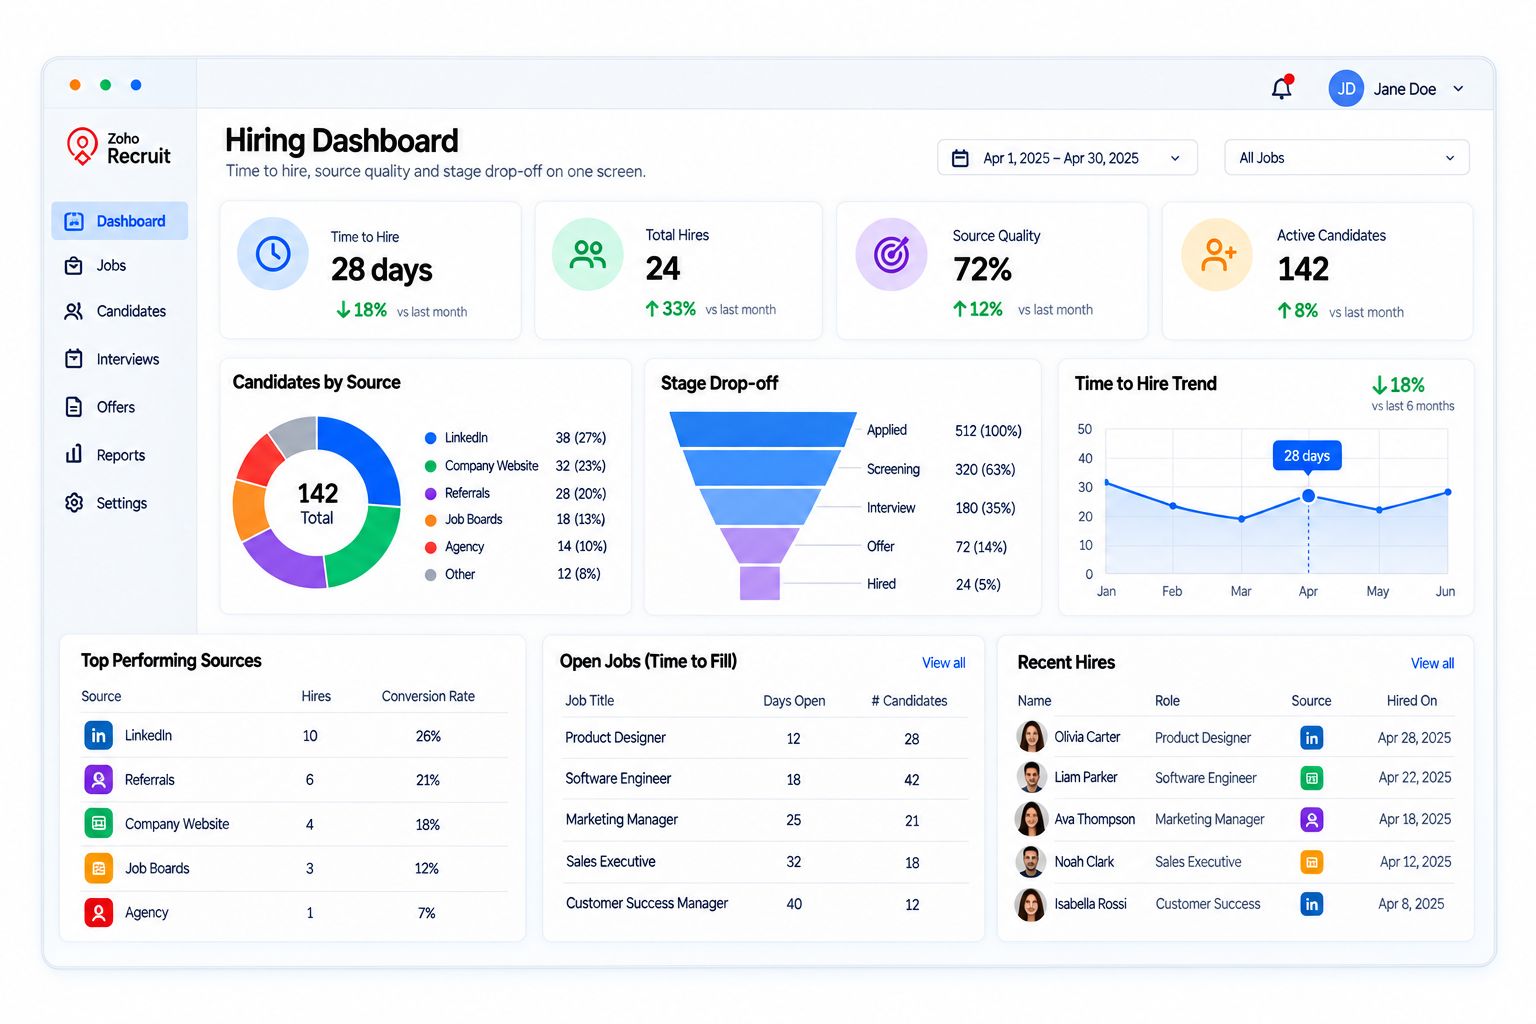Image resolution: width=1536 pixels, height=1024 pixels.
Task: Click the Job Boards source icon in table
Action: (98, 868)
